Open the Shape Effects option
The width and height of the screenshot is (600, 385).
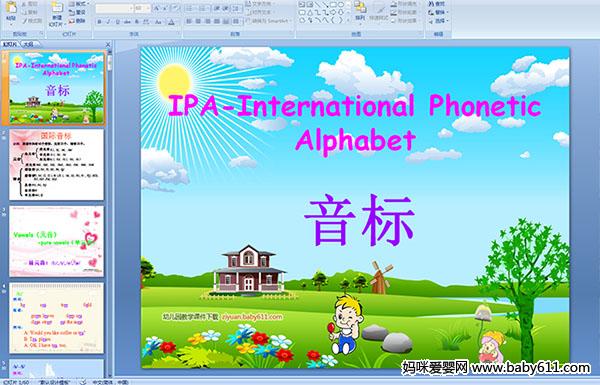click(x=404, y=21)
